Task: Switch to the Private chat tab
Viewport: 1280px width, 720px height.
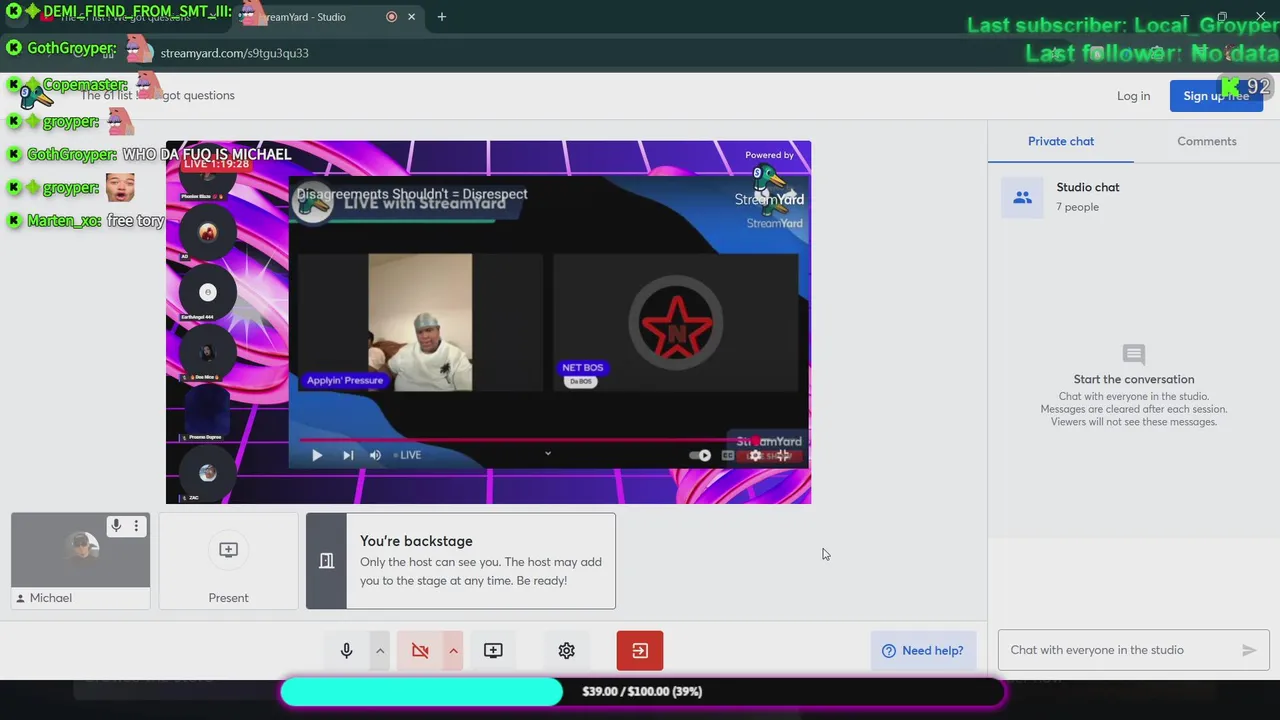Action: 1061,141
